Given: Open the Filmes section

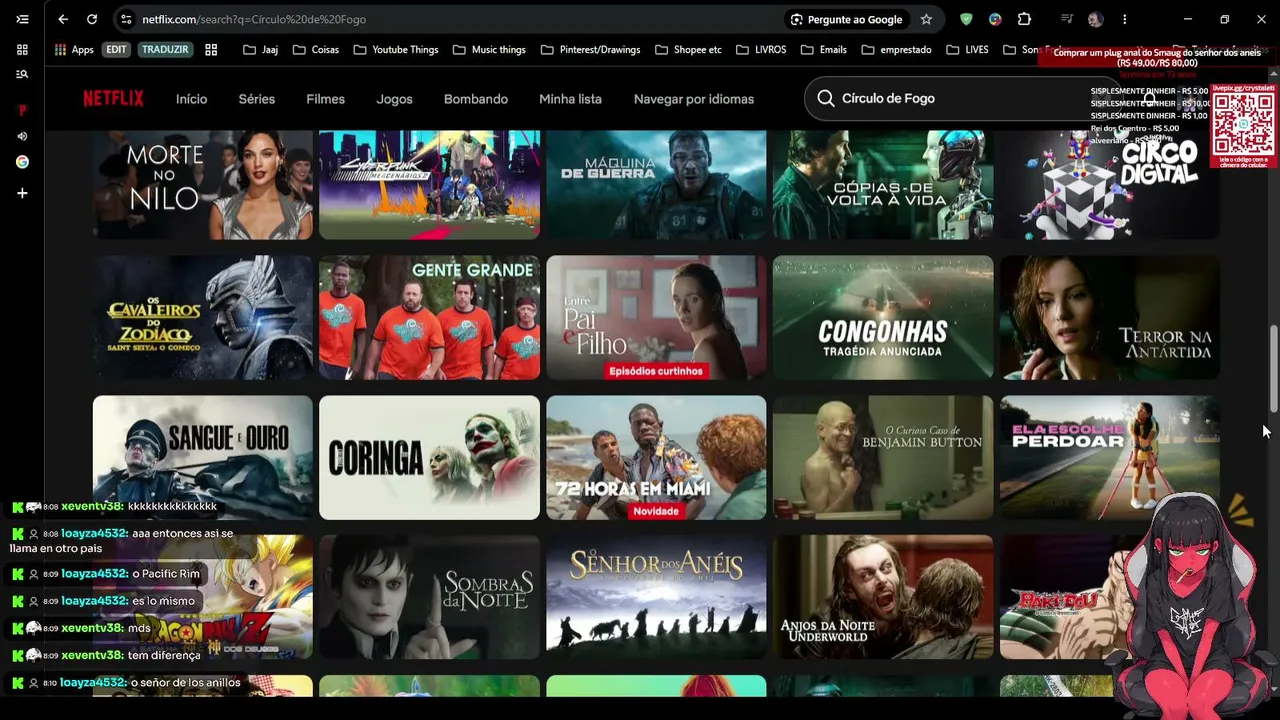Looking at the screenshot, I should click(x=325, y=99).
